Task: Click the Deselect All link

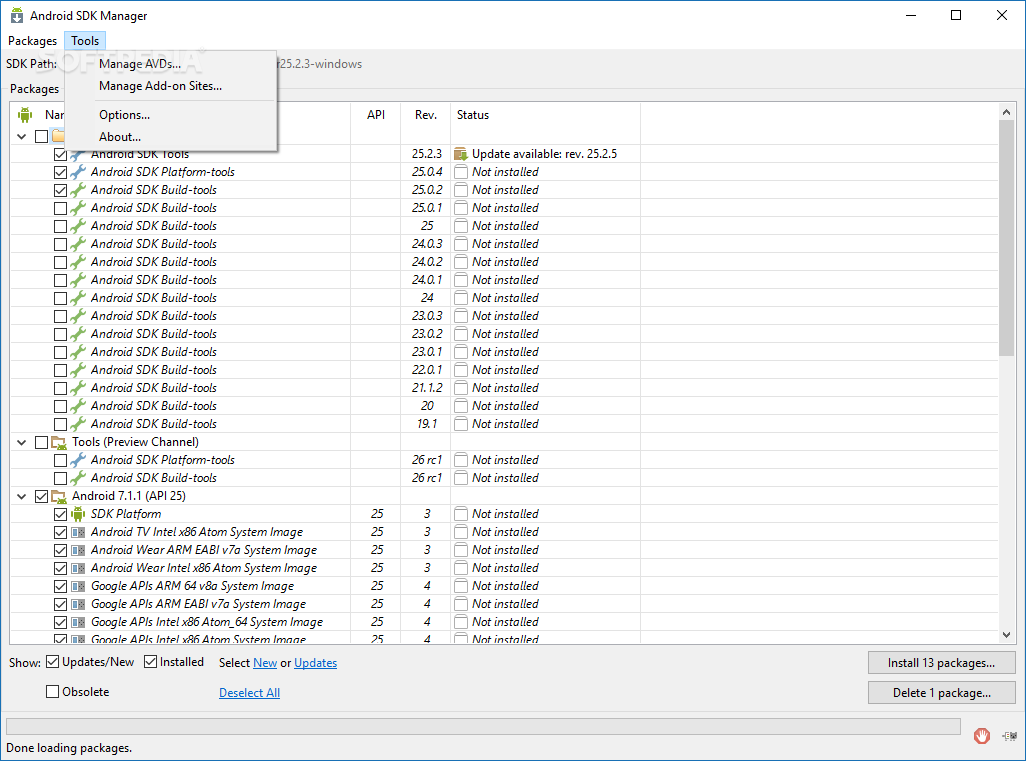Action: (x=249, y=693)
